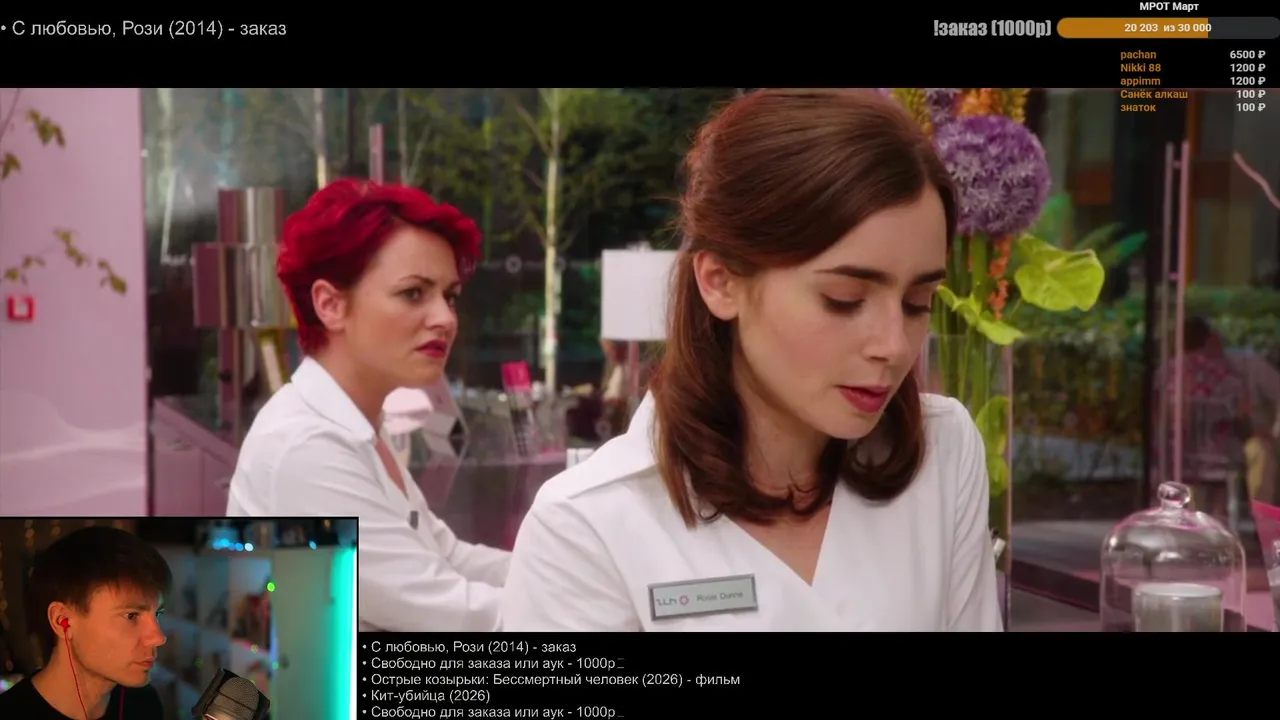
Task: Click queue item 'С любовью, Рози (2014) - заказ' in list
Action: pyautogui.click(x=473, y=647)
